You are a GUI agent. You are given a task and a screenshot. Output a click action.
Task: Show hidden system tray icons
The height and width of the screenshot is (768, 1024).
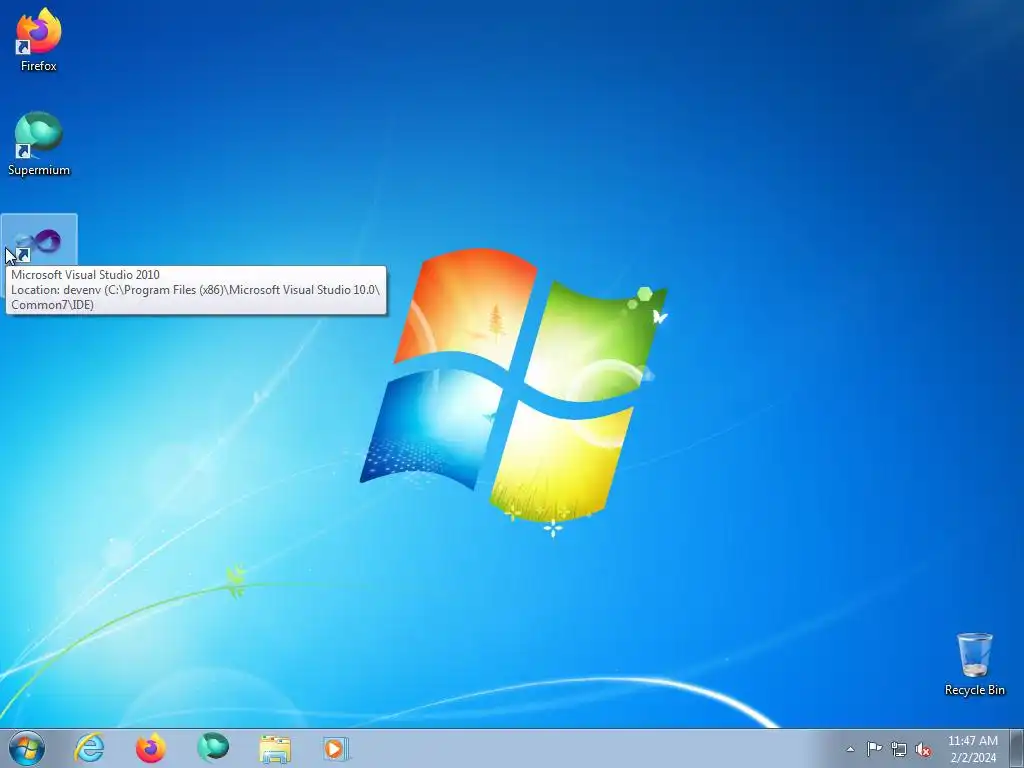[x=850, y=749]
